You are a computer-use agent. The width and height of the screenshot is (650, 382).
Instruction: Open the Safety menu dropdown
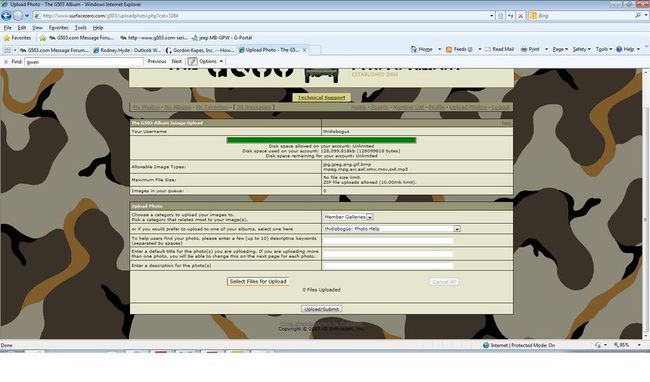(x=581, y=49)
